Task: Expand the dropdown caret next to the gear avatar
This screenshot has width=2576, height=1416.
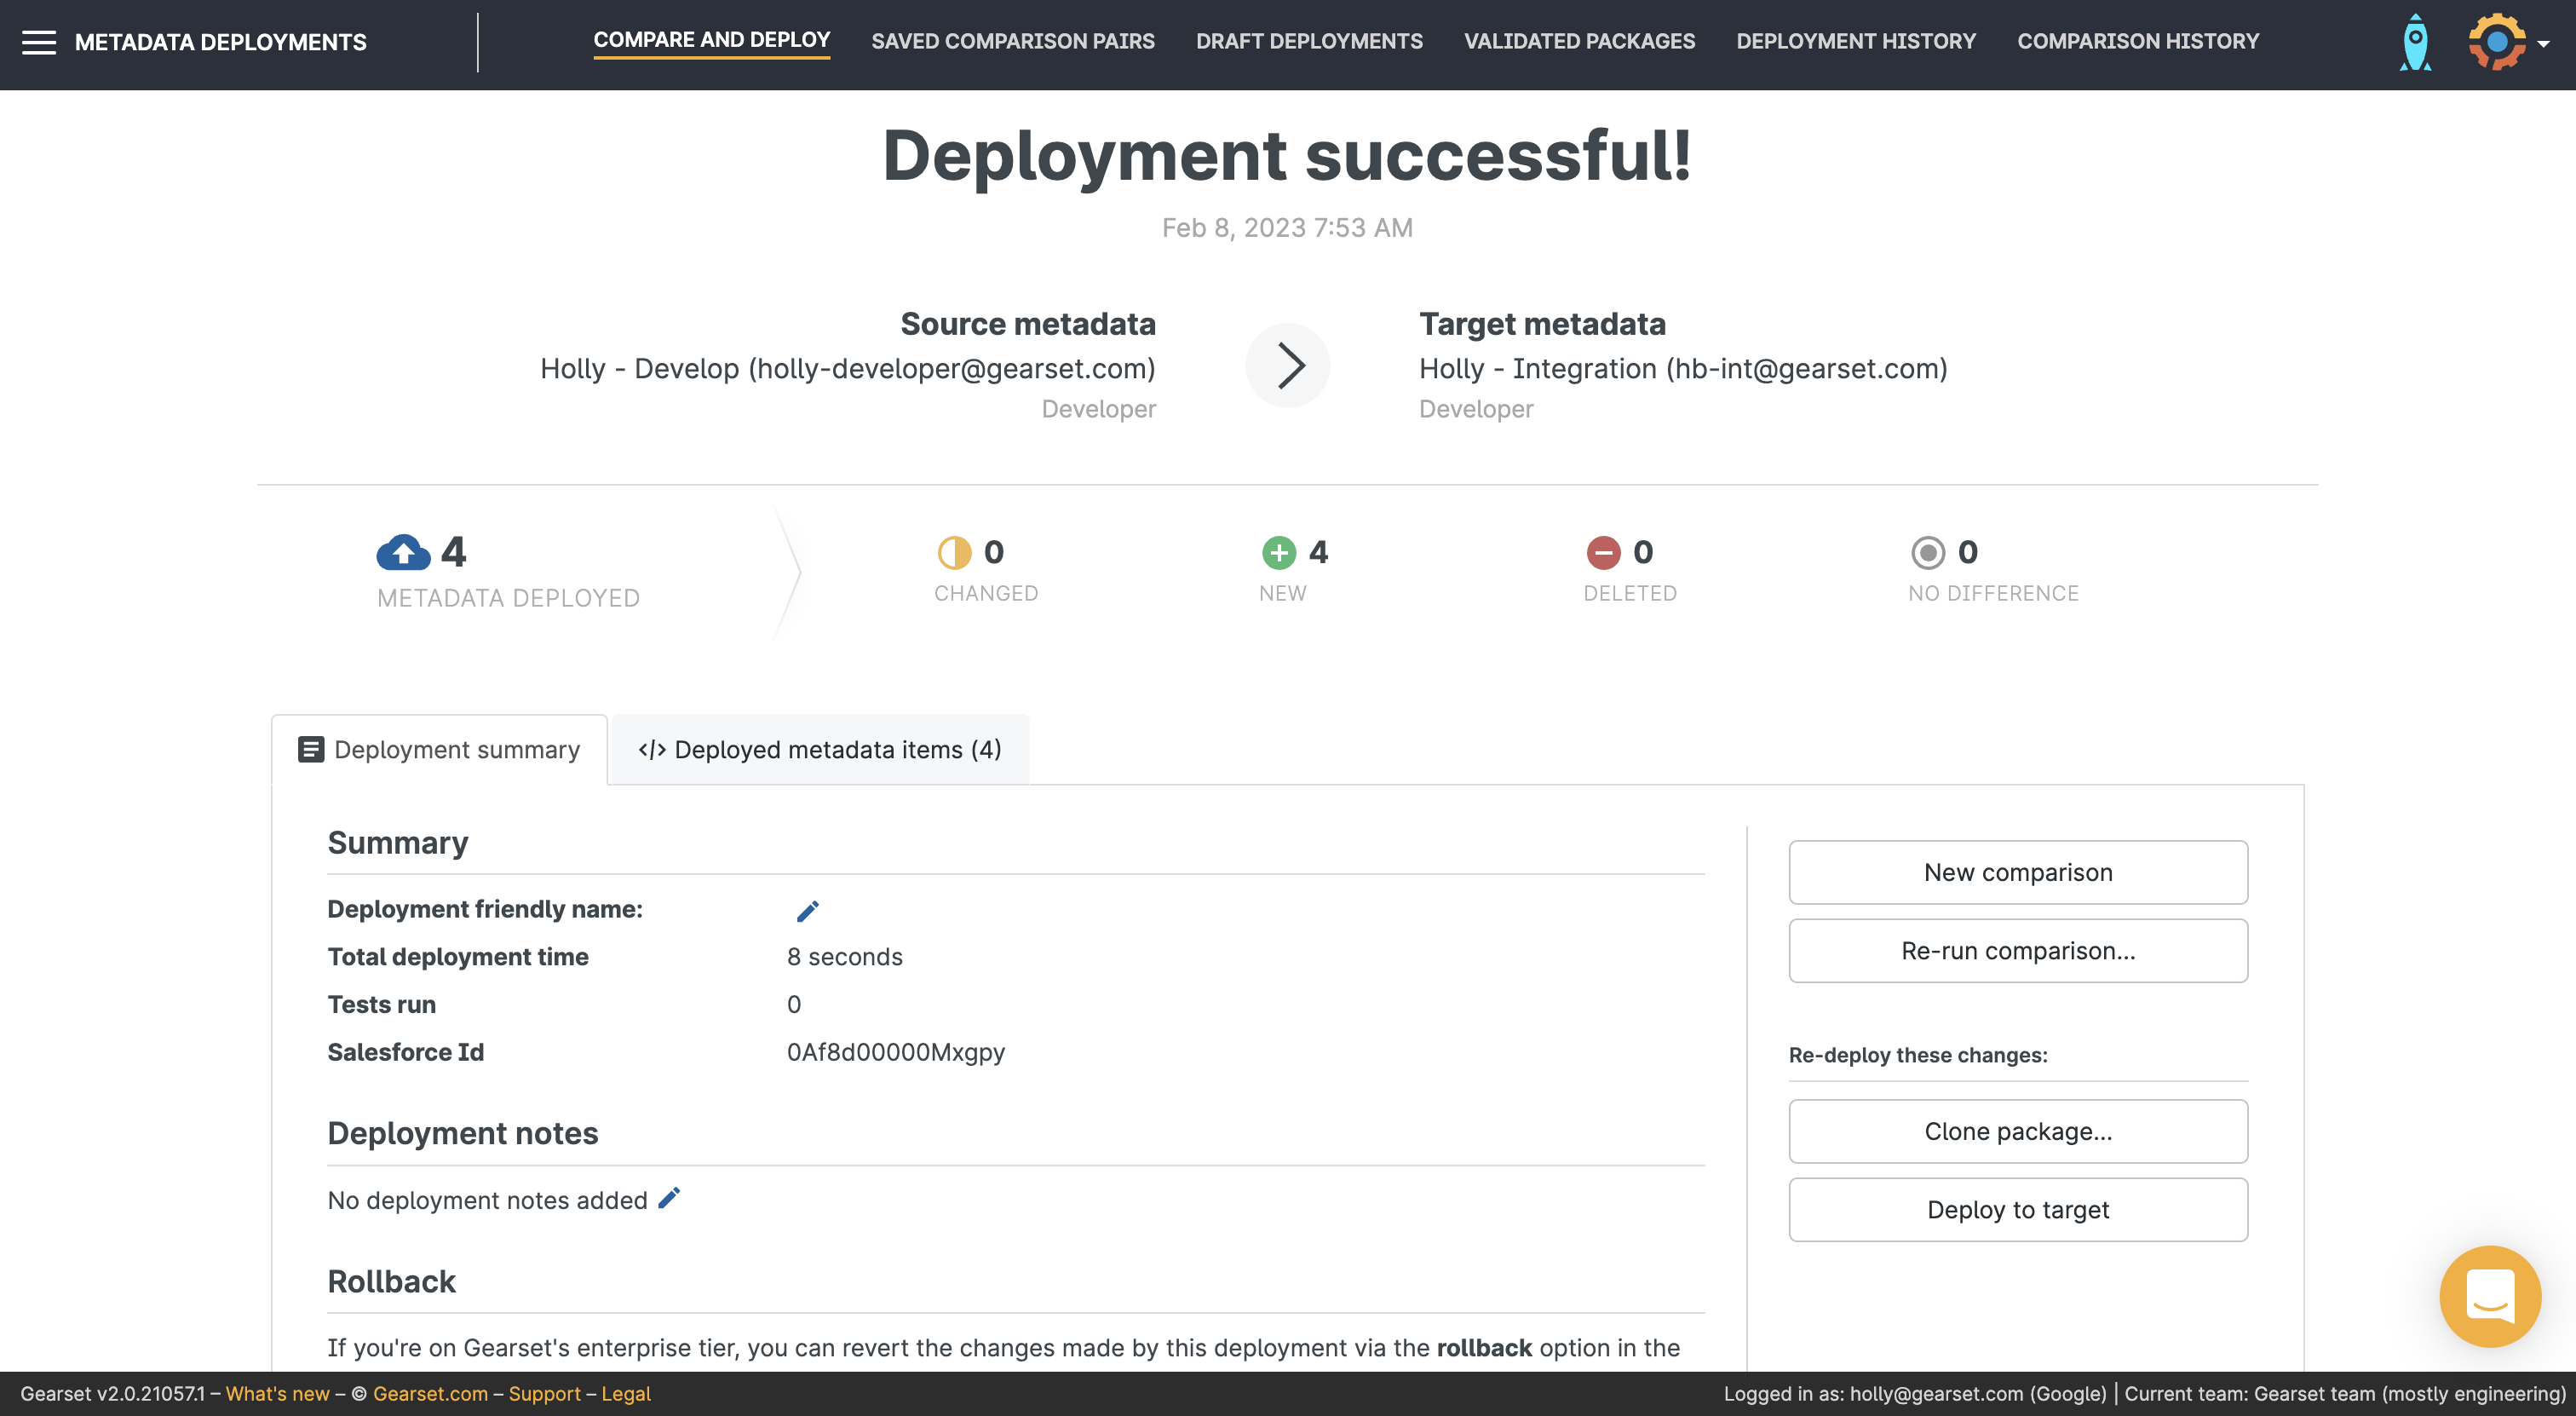Action: pos(2544,44)
